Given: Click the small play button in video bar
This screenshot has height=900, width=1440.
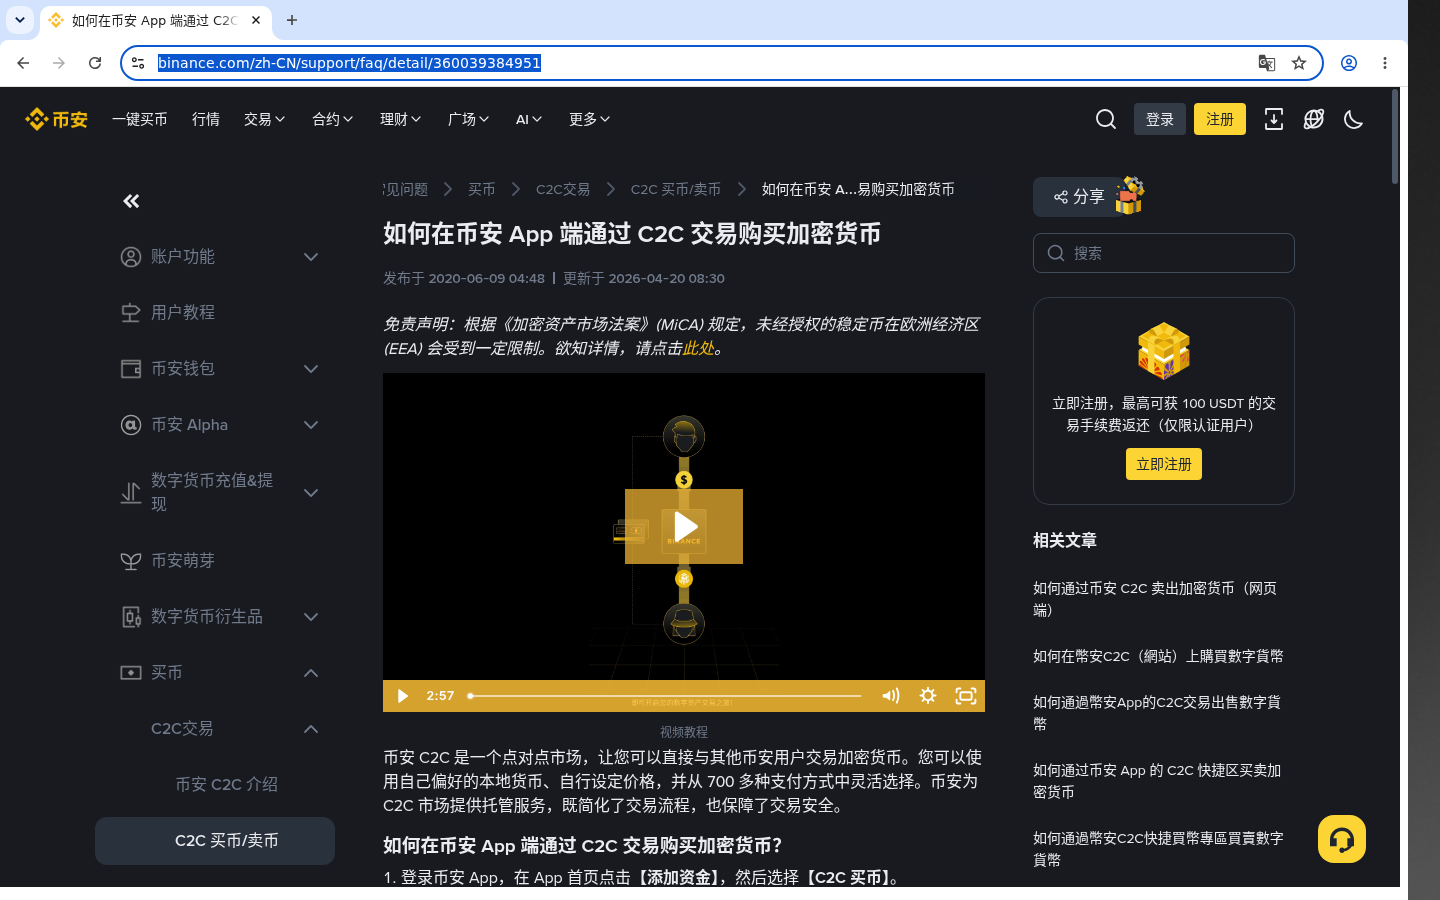Looking at the screenshot, I should pos(402,696).
